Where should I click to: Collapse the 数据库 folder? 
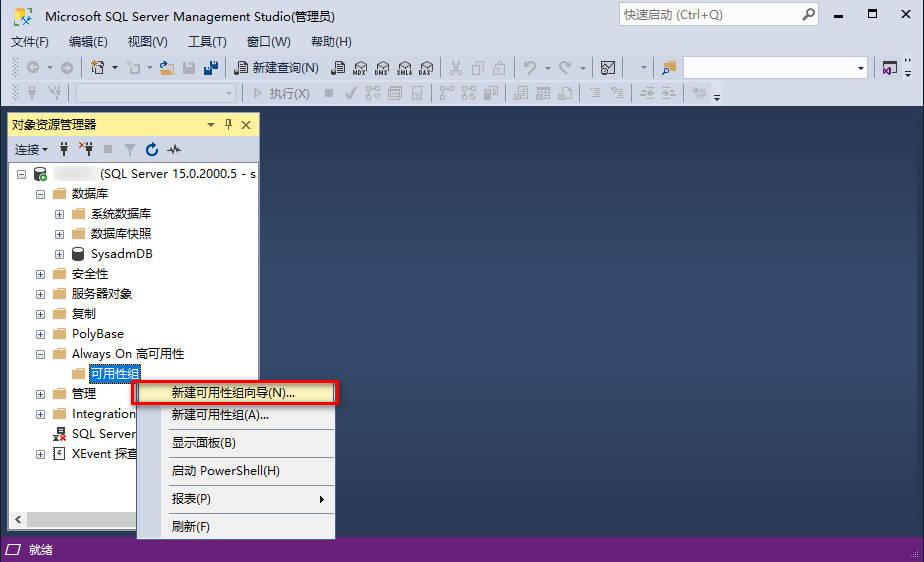point(41,194)
